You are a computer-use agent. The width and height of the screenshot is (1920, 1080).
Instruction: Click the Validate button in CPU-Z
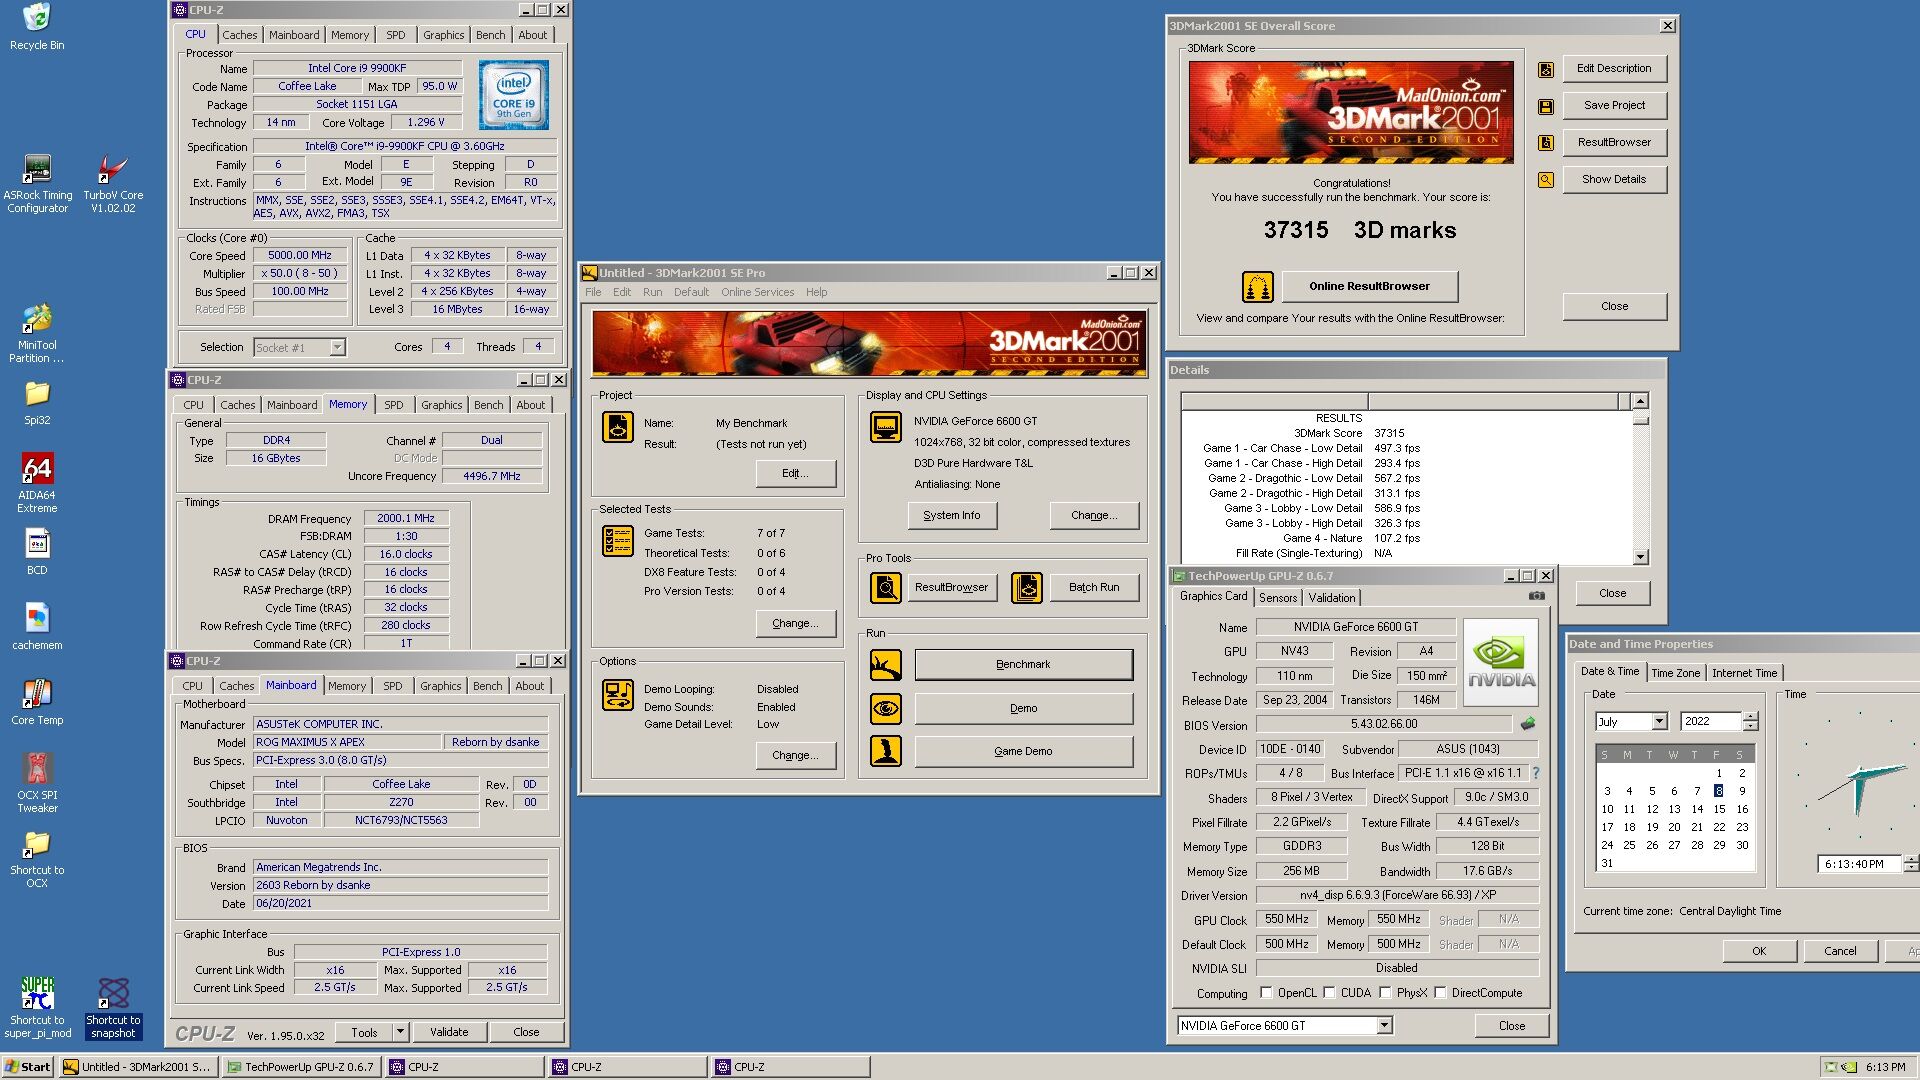(x=449, y=1032)
